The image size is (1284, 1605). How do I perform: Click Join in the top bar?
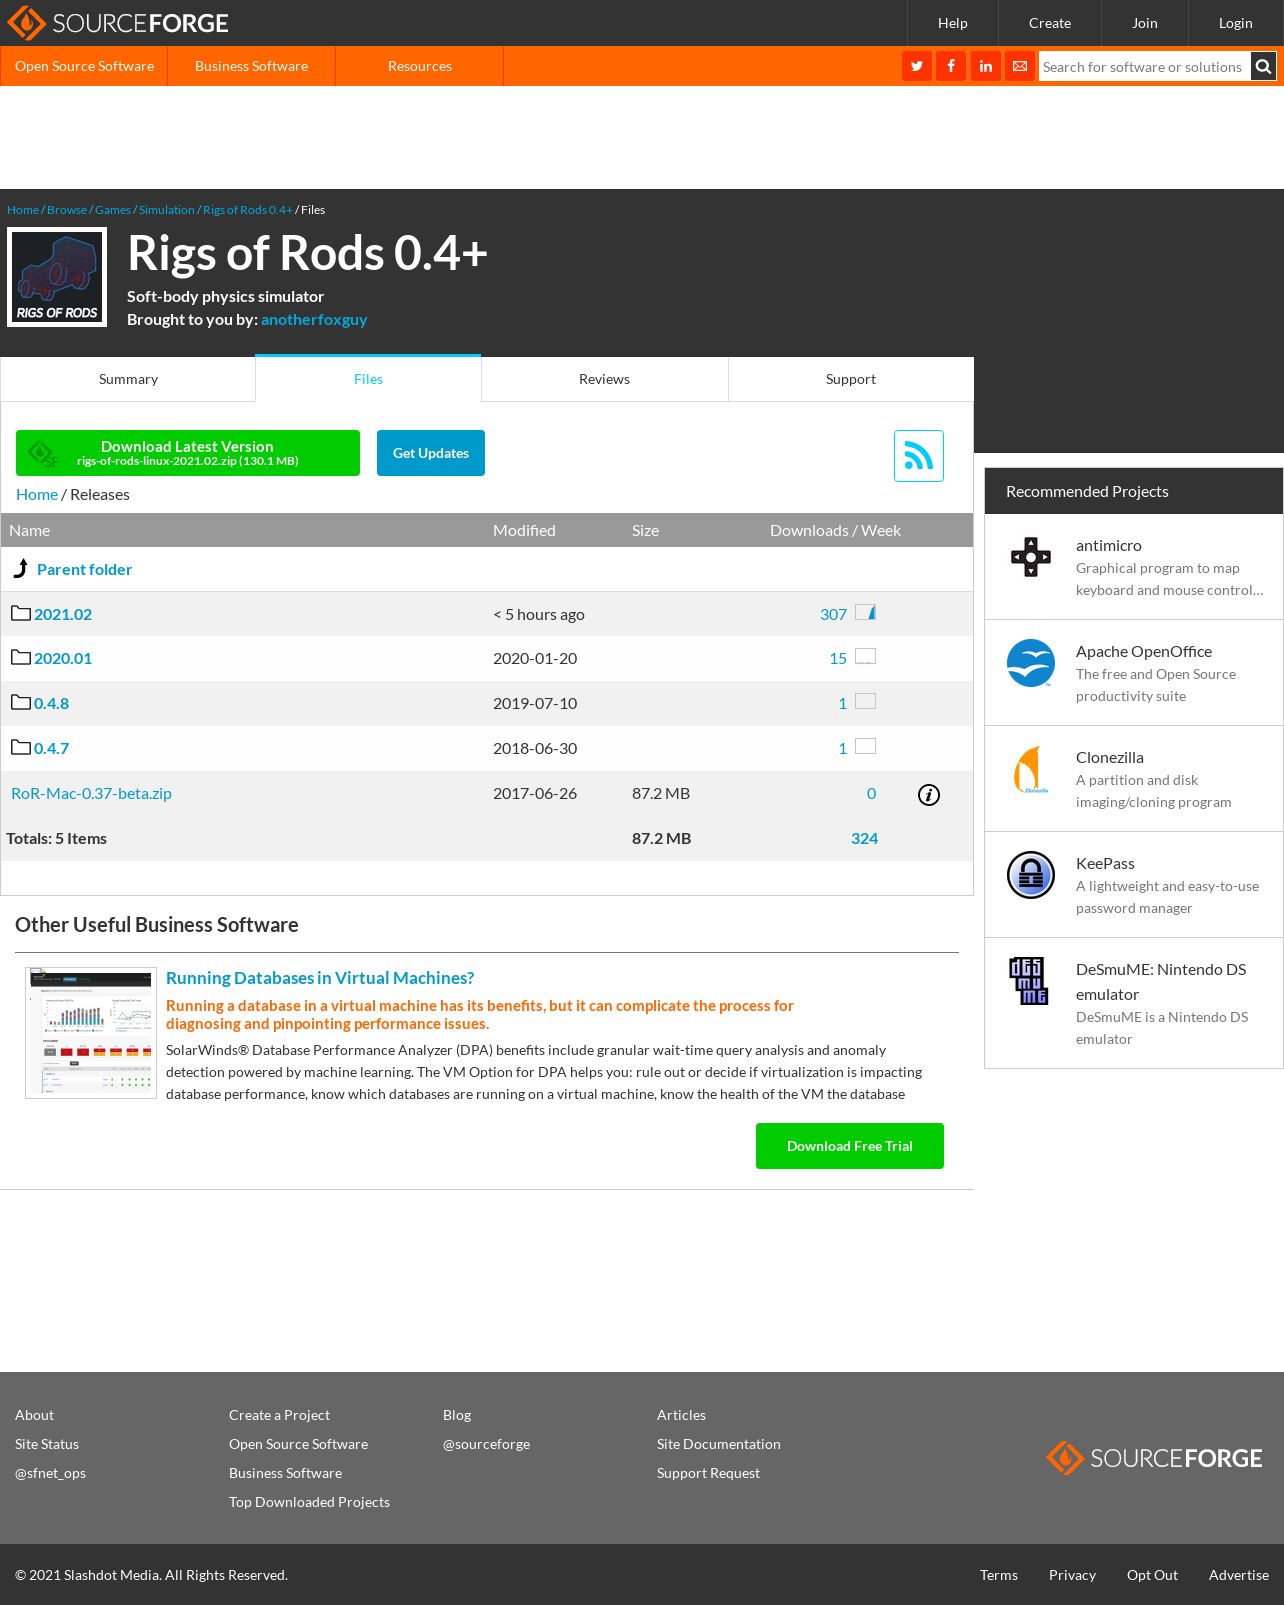1145,23
